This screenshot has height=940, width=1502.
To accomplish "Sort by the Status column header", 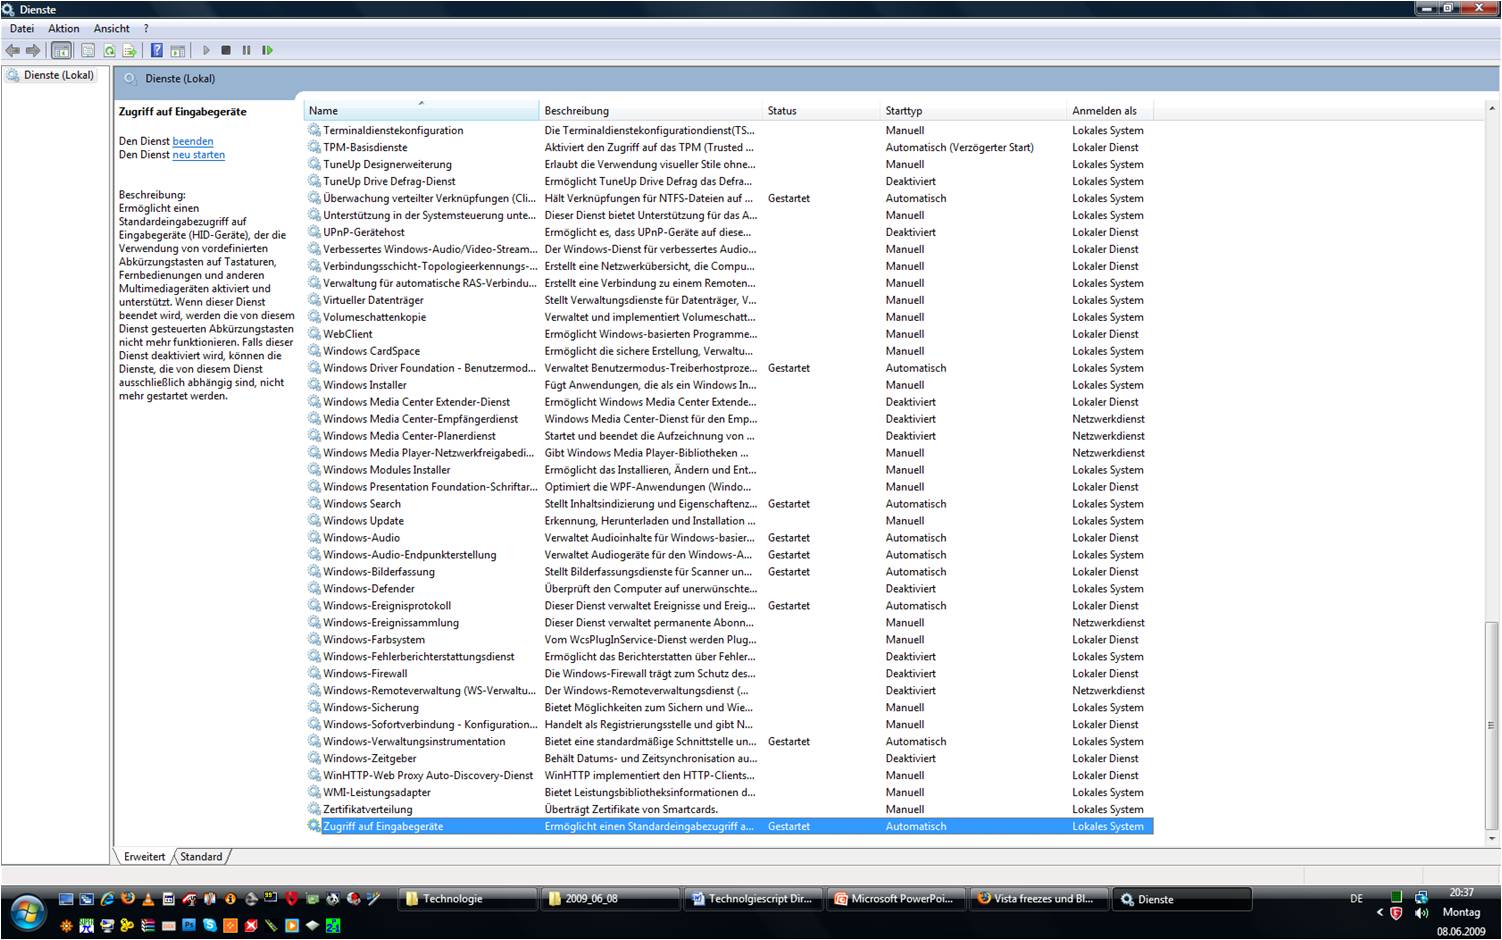I will coord(822,110).
